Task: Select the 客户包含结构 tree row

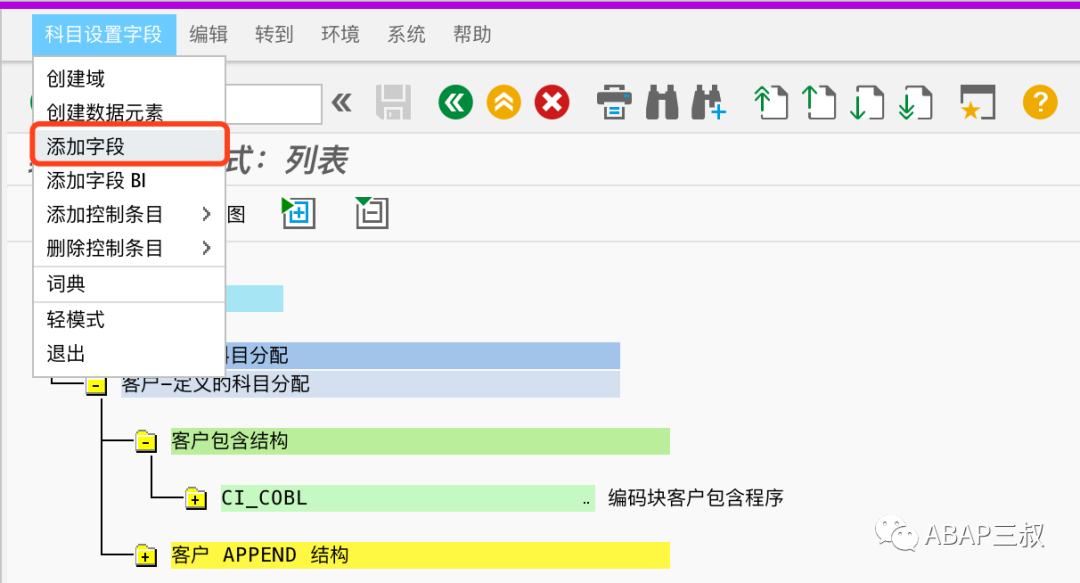Action: pos(420,441)
